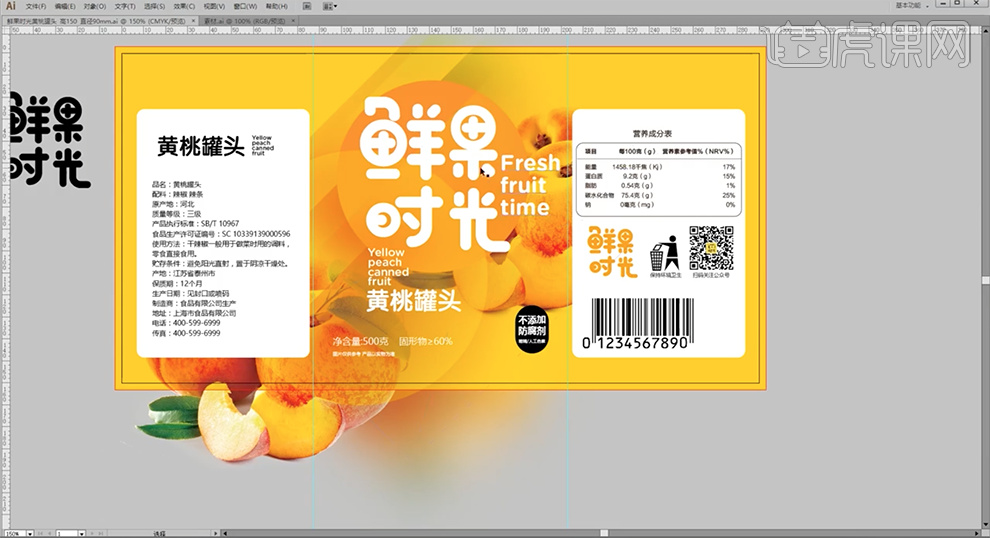
Task: Open the 视图(V) menu
Action: 214,6
